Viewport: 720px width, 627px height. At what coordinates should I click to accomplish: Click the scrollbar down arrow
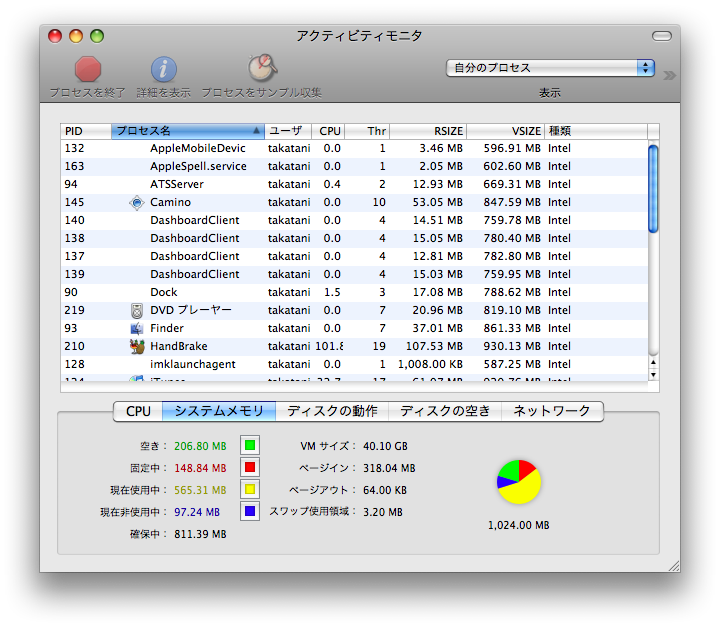[x=653, y=374]
